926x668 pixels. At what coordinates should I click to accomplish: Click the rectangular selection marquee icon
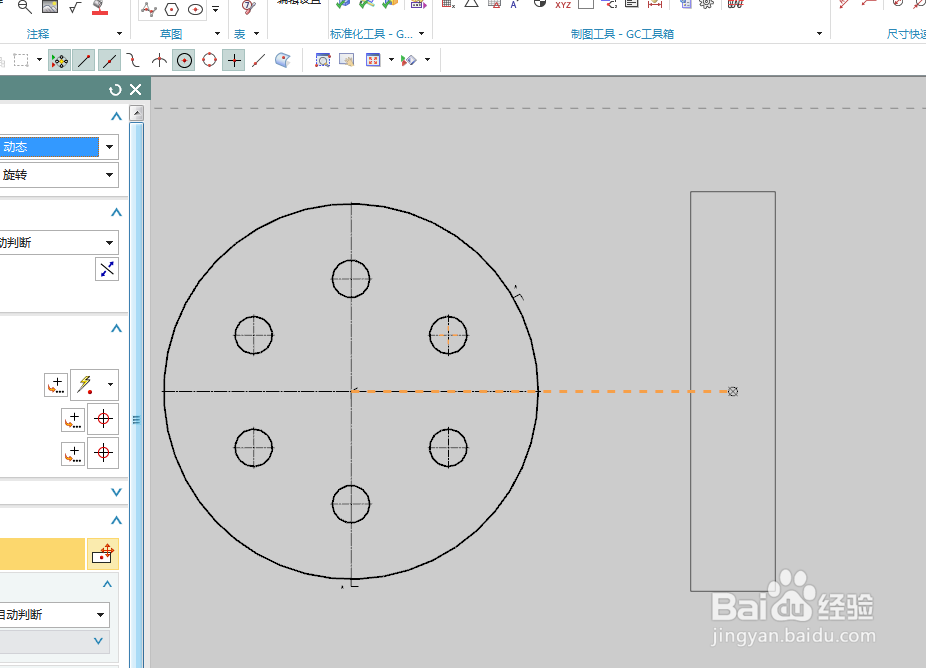click(x=21, y=60)
